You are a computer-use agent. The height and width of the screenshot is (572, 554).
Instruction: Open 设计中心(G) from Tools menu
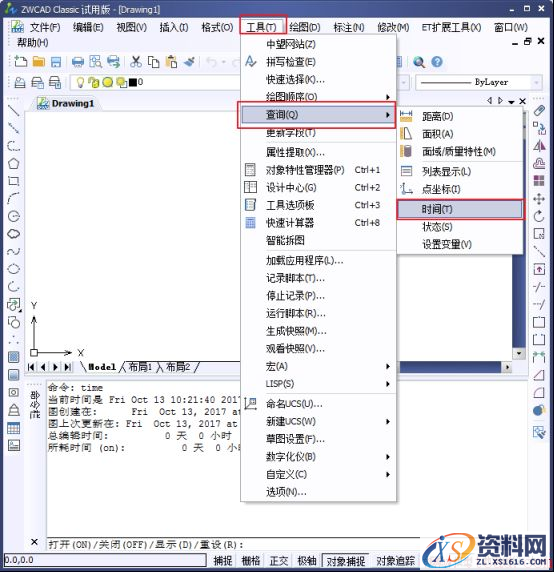(318, 188)
